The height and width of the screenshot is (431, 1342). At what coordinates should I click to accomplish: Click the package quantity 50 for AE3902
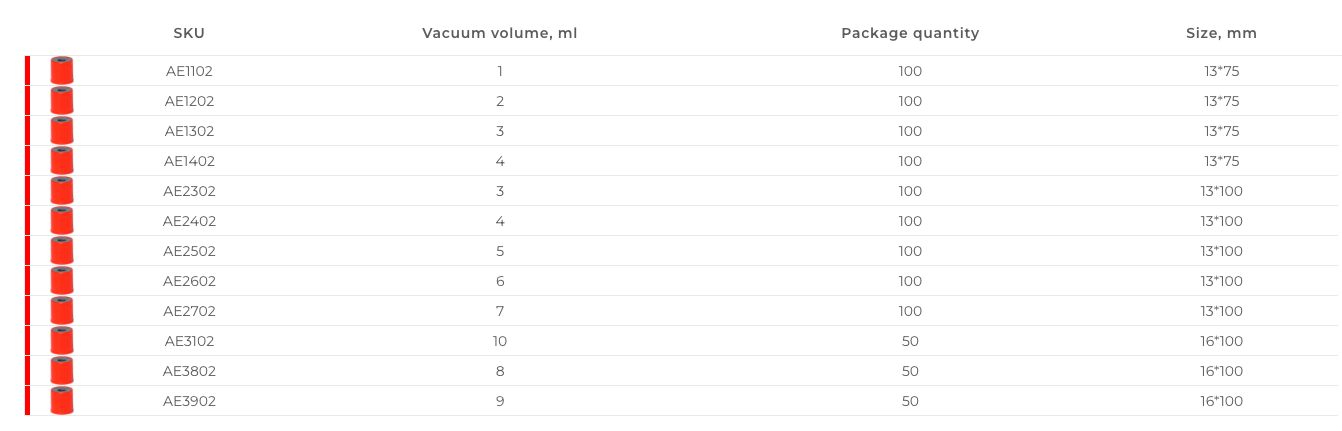tap(910, 401)
